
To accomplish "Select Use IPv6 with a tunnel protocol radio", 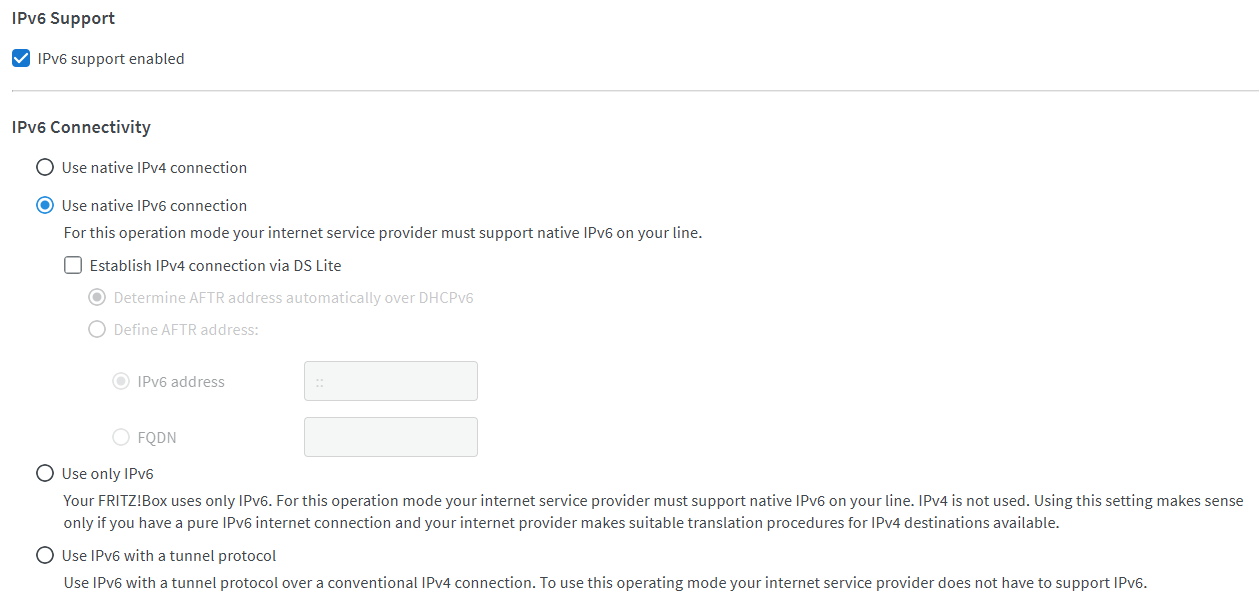I will (45, 556).
